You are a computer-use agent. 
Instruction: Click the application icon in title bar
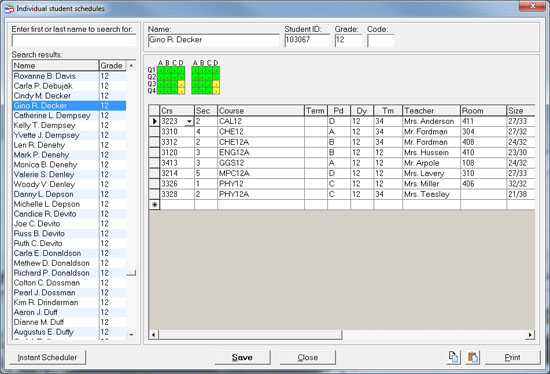[x=9, y=8]
